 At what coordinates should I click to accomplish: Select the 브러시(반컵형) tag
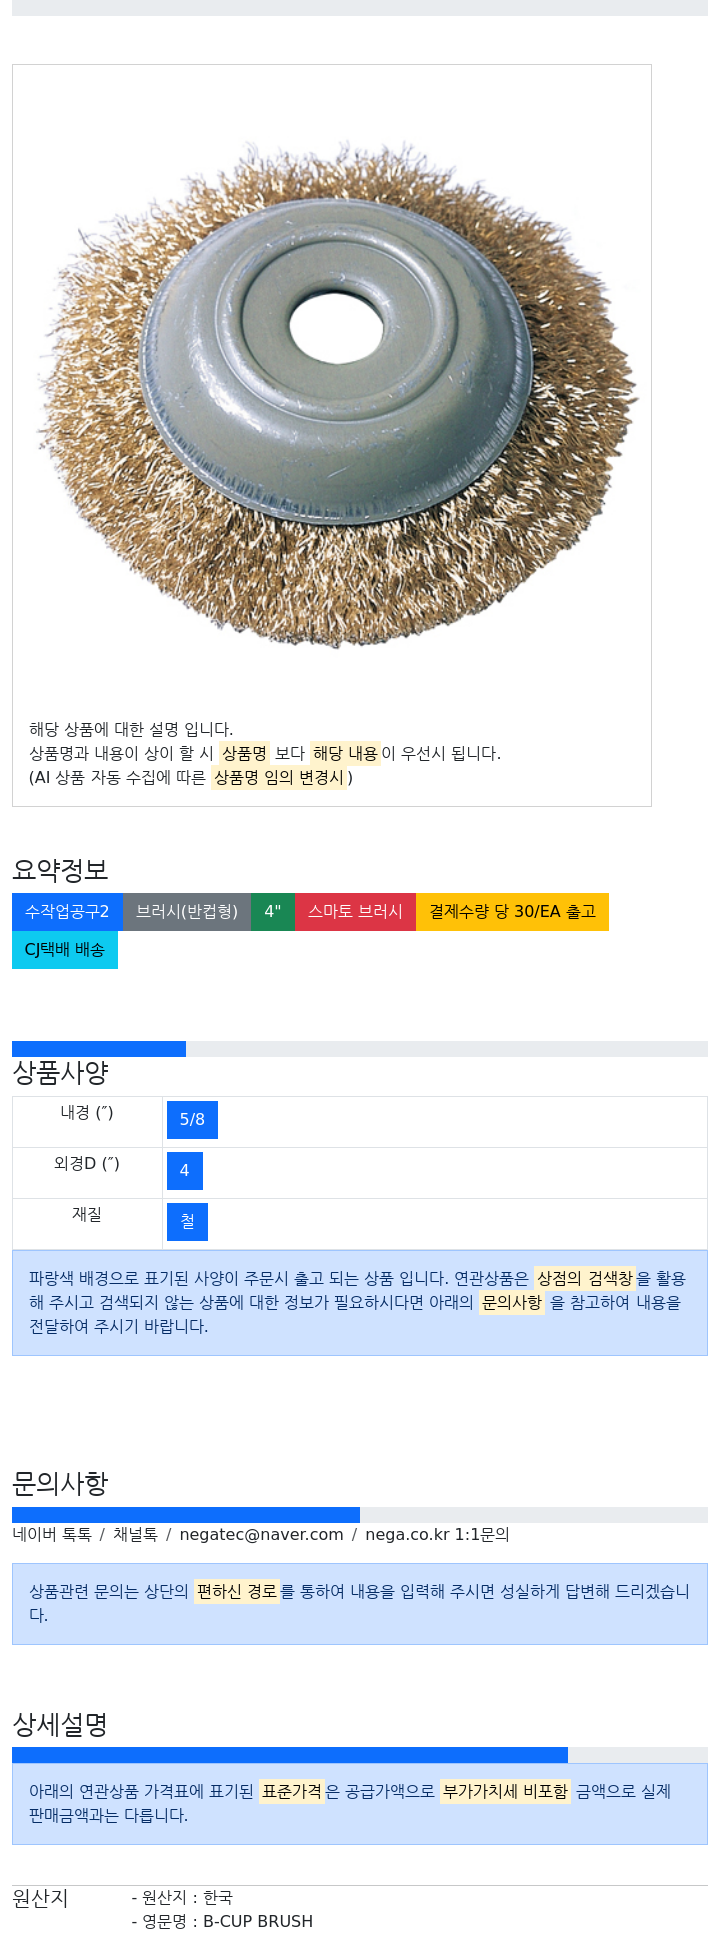pos(187,912)
